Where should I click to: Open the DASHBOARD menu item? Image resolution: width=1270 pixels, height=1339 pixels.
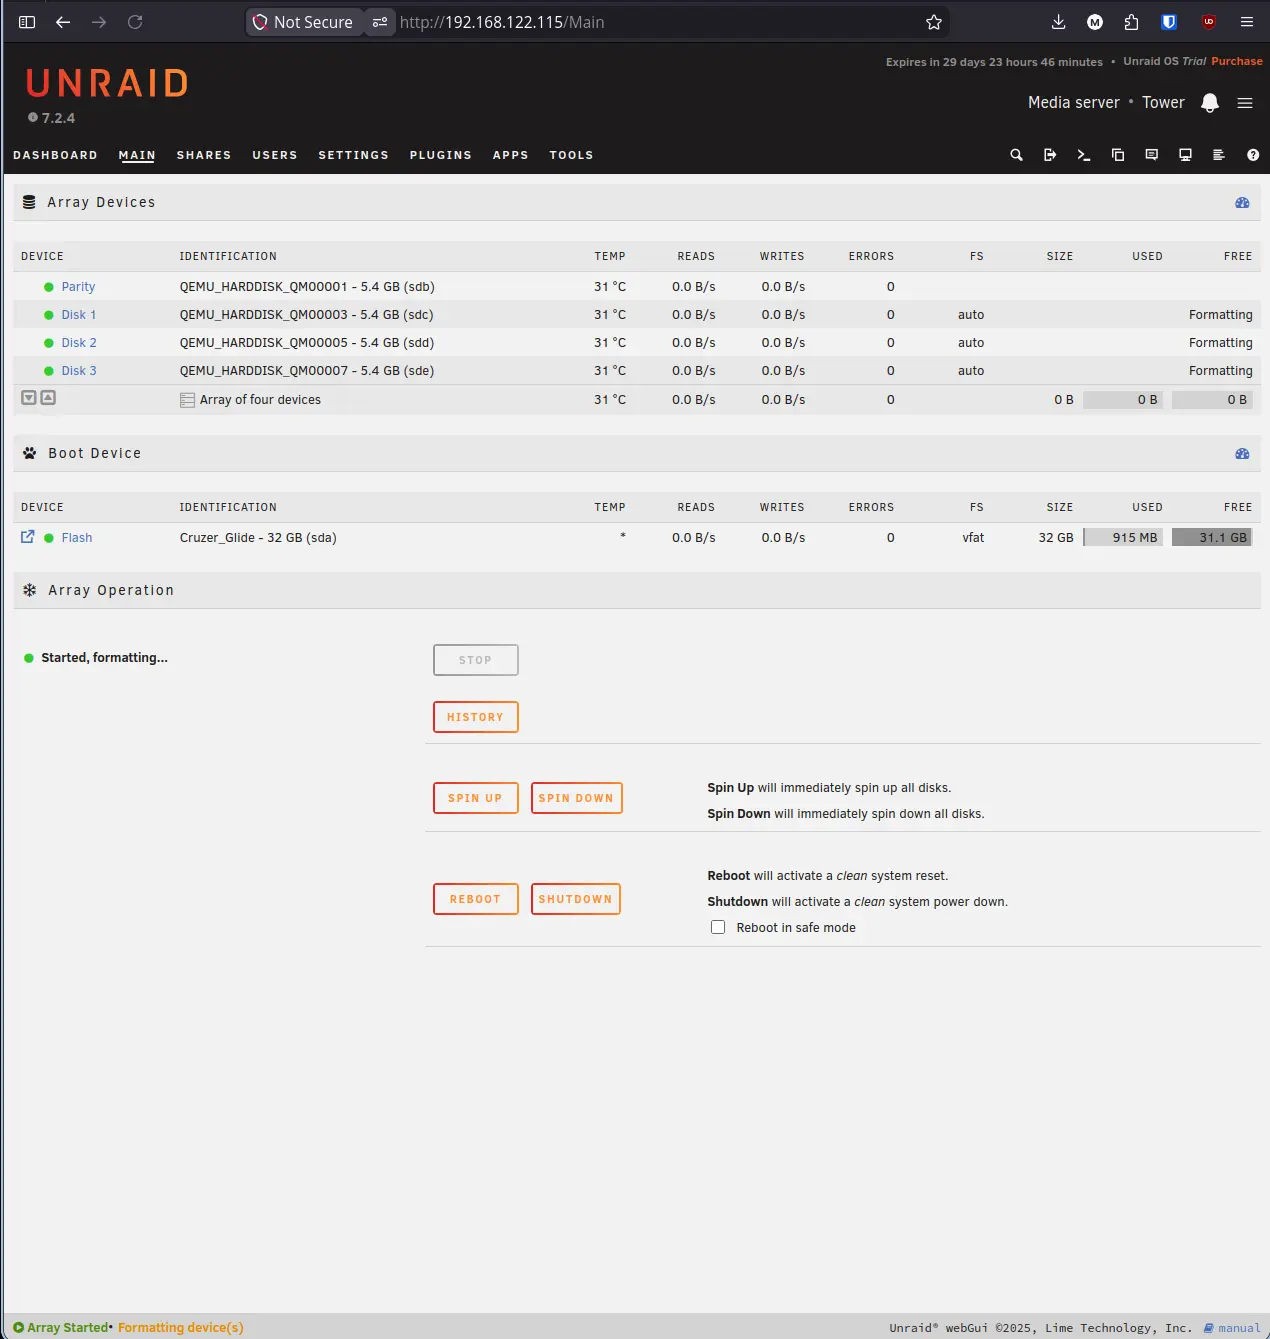tap(55, 155)
